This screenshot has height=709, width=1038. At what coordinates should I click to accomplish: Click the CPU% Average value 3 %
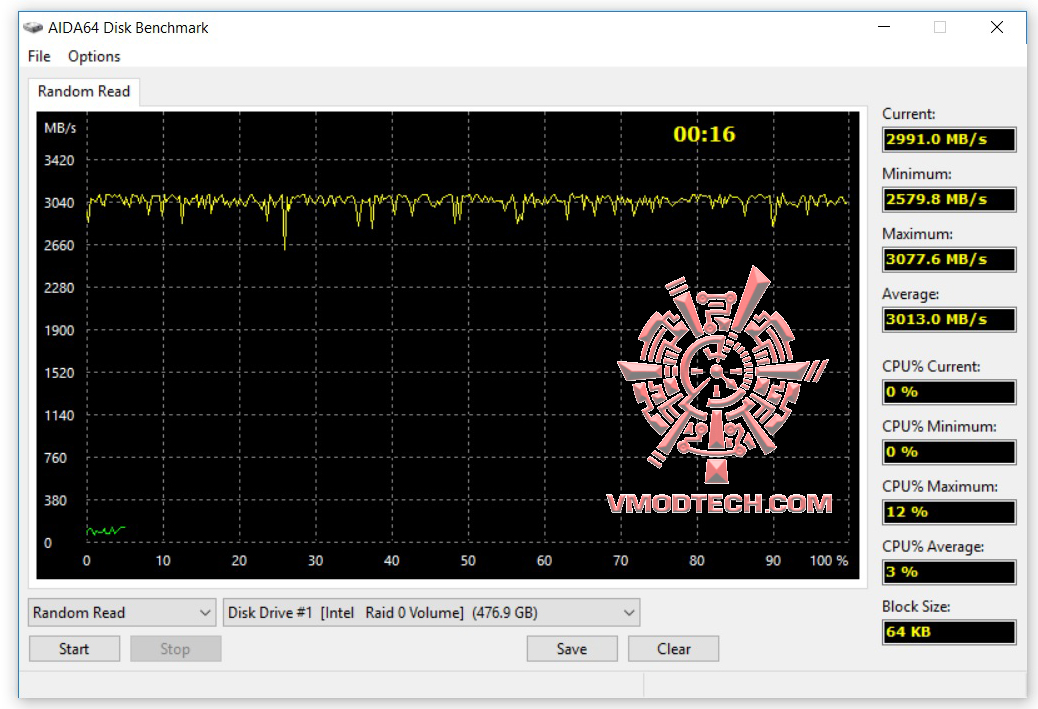949,572
